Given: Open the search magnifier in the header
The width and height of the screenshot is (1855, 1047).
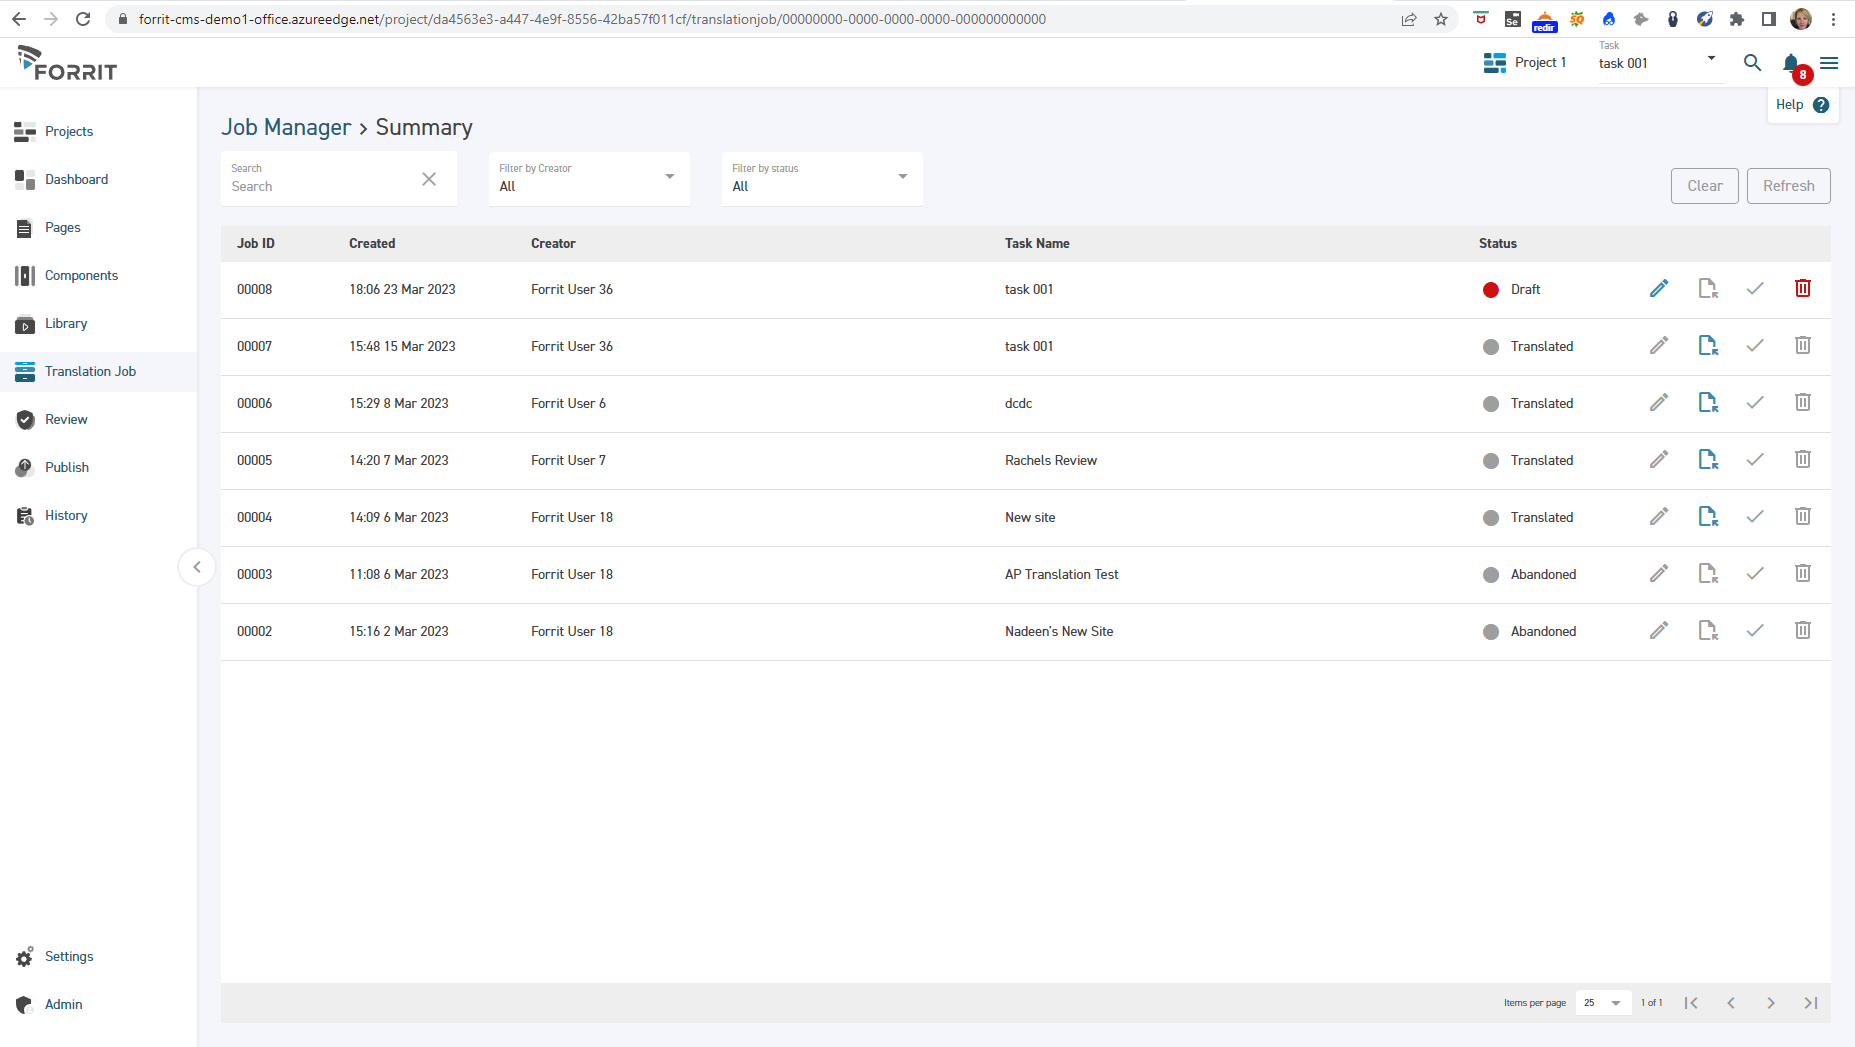Looking at the screenshot, I should [x=1752, y=63].
